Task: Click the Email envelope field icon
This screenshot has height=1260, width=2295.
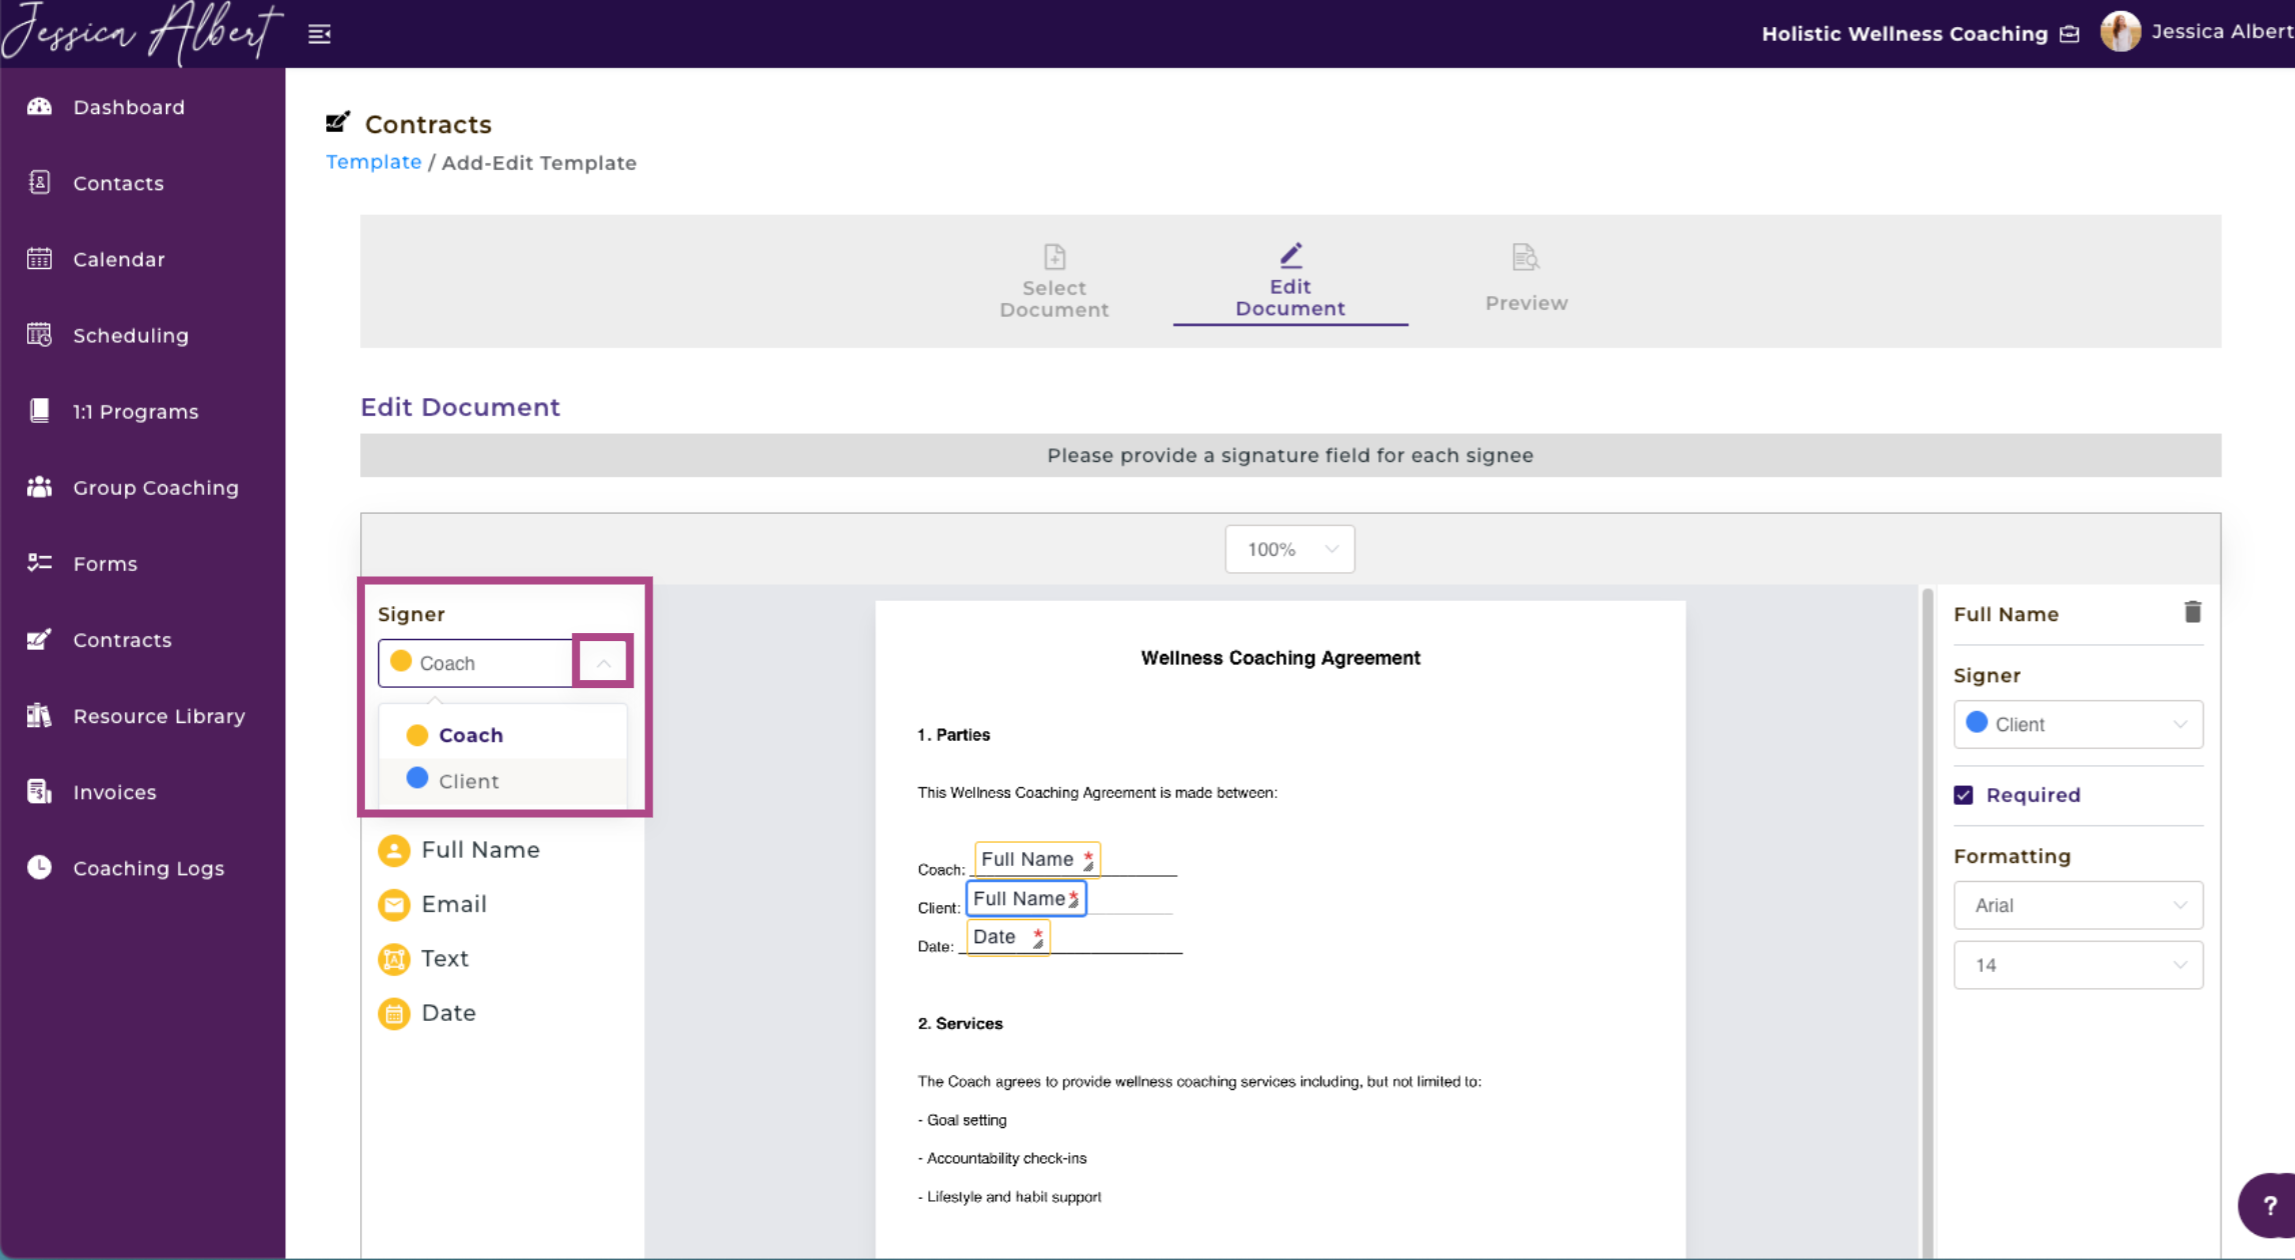Action: point(394,904)
